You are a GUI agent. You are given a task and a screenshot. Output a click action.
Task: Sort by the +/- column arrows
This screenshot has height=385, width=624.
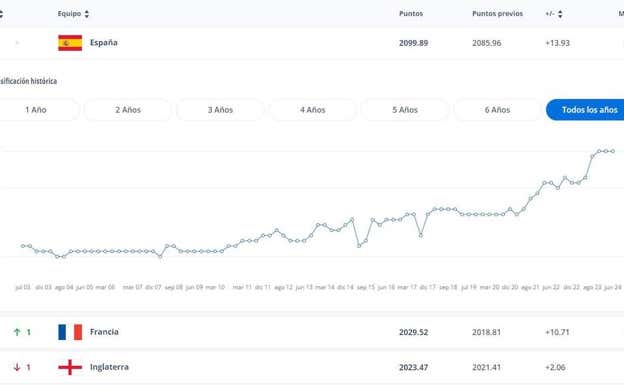(560, 14)
